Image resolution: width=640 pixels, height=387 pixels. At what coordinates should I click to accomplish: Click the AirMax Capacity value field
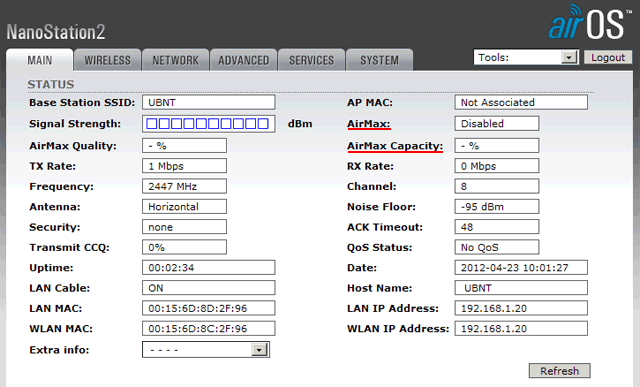point(497,146)
